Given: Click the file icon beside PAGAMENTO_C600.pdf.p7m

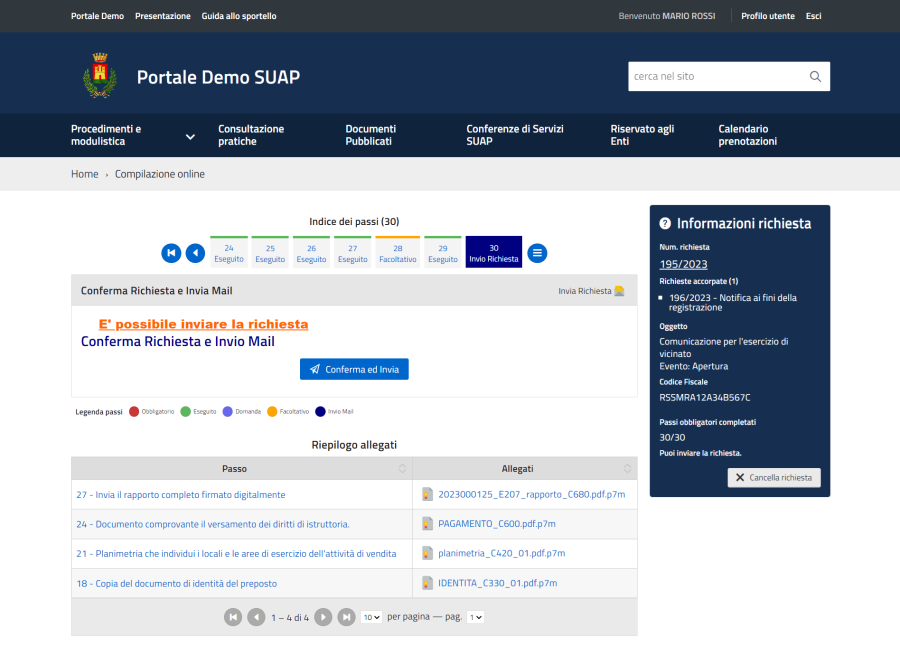Looking at the screenshot, I should point(427,524).
